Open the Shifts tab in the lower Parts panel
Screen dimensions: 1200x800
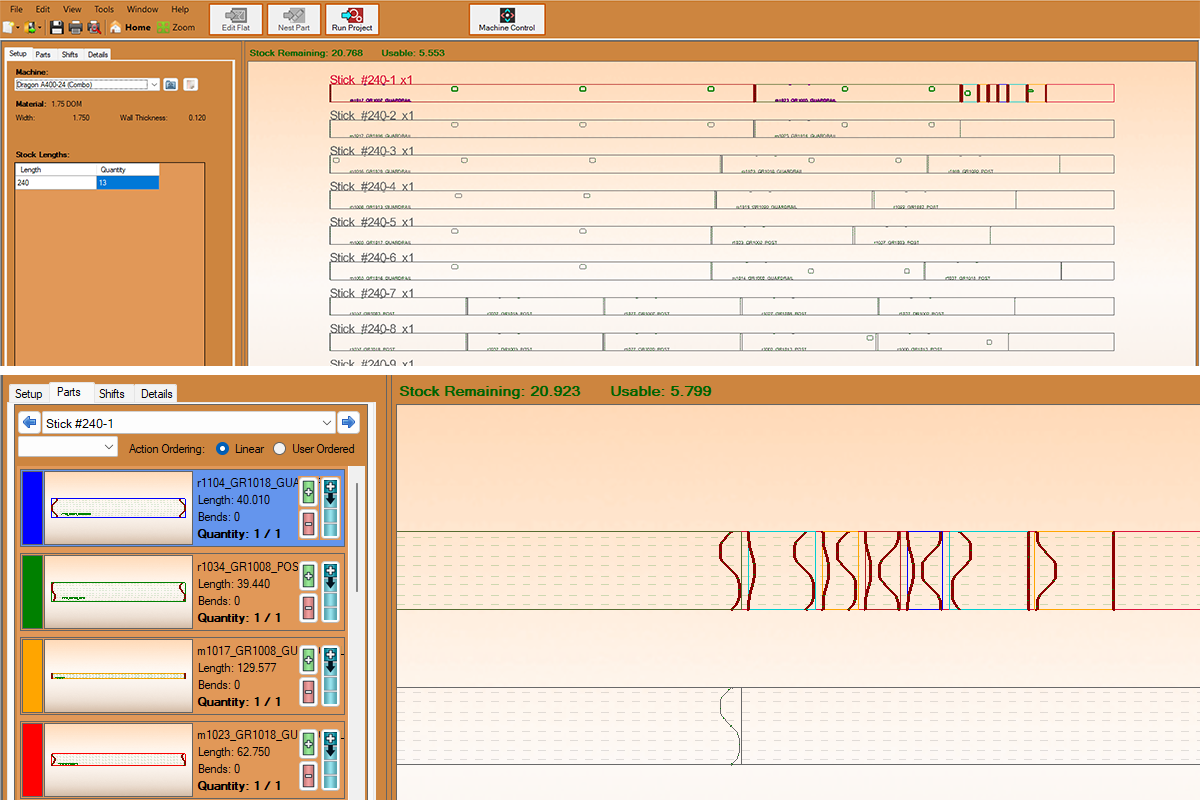tap(112, 394)
